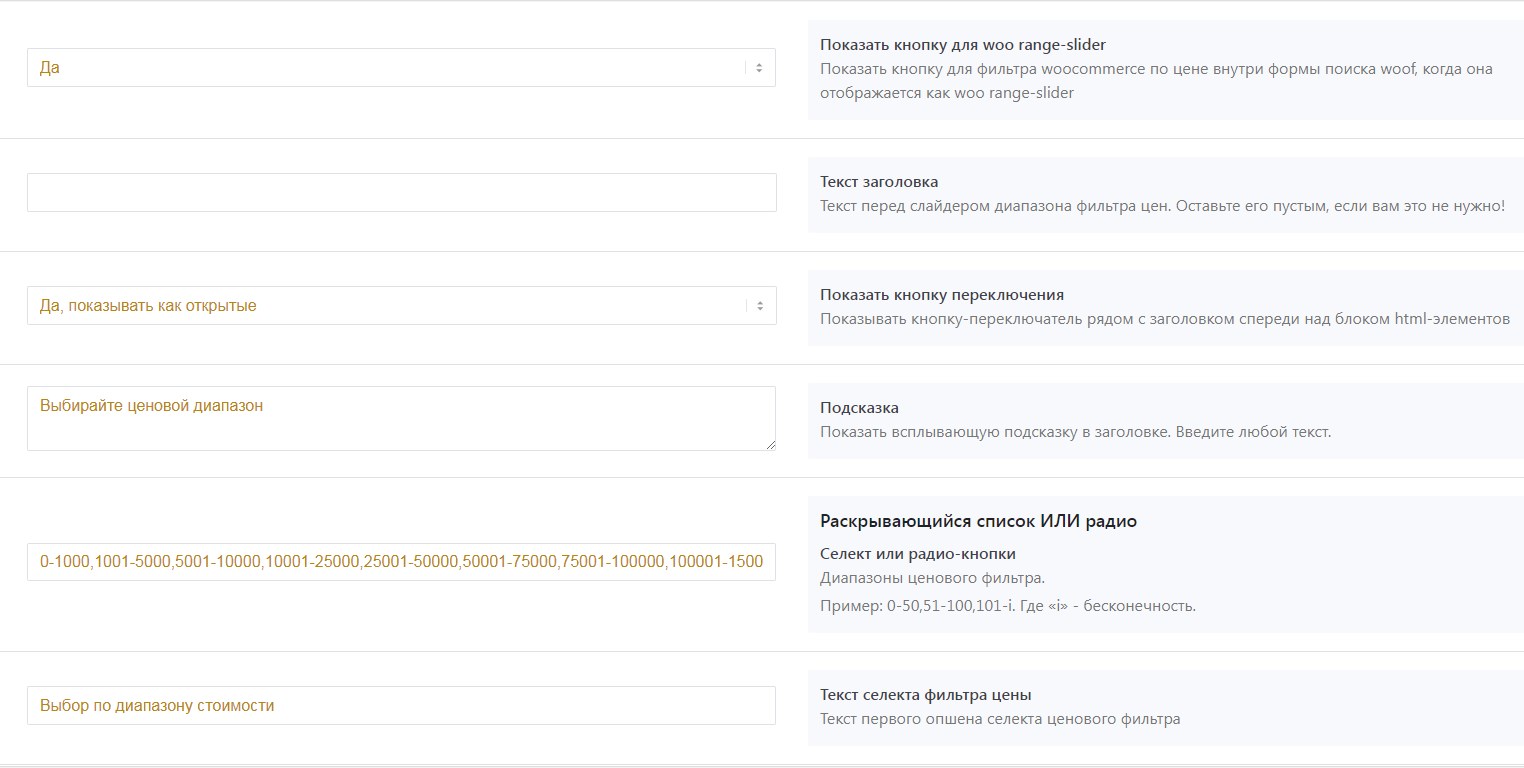Click the example text "Пример: 0-50,51-100,101-i"

(1007, 606)
